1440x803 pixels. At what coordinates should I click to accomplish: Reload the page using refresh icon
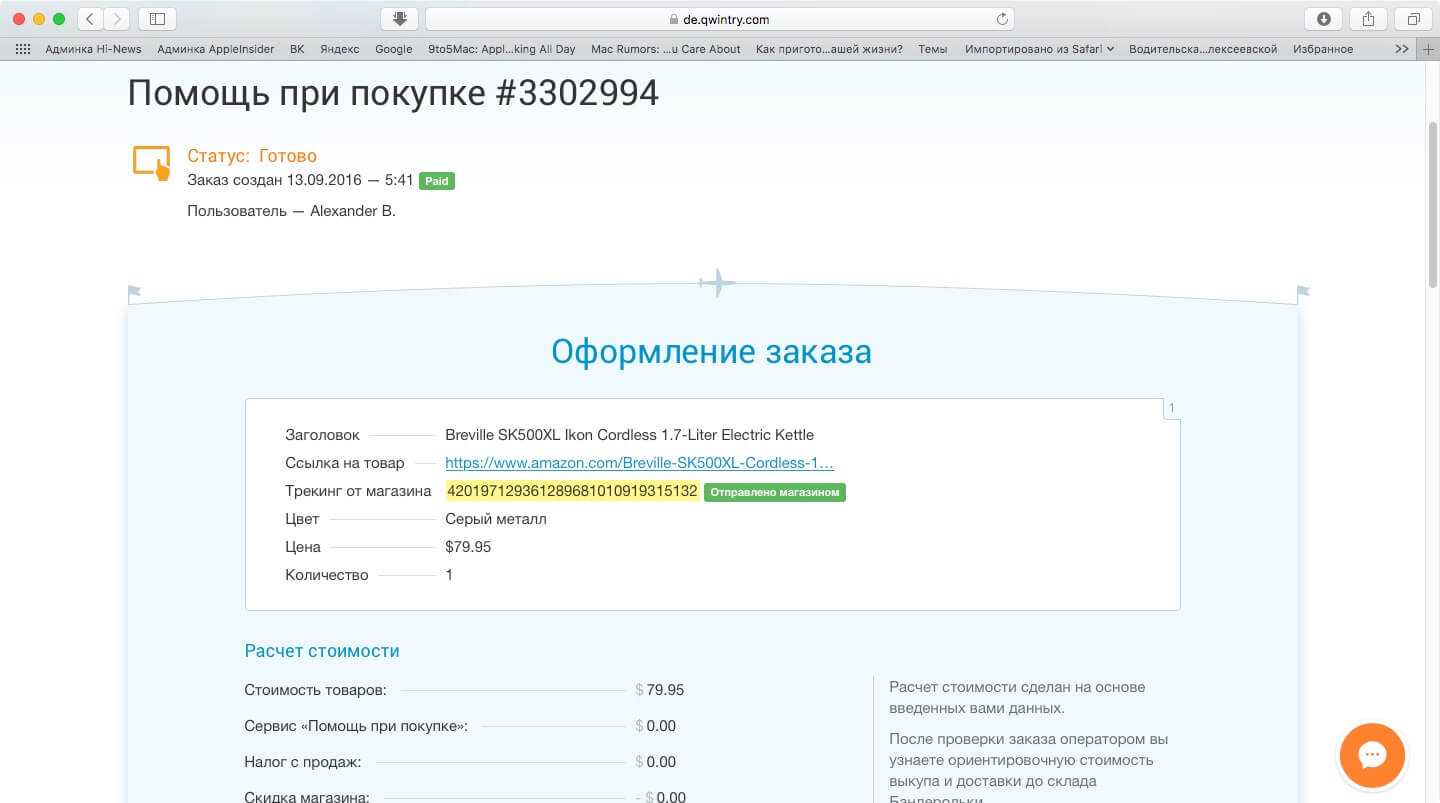1002,19
